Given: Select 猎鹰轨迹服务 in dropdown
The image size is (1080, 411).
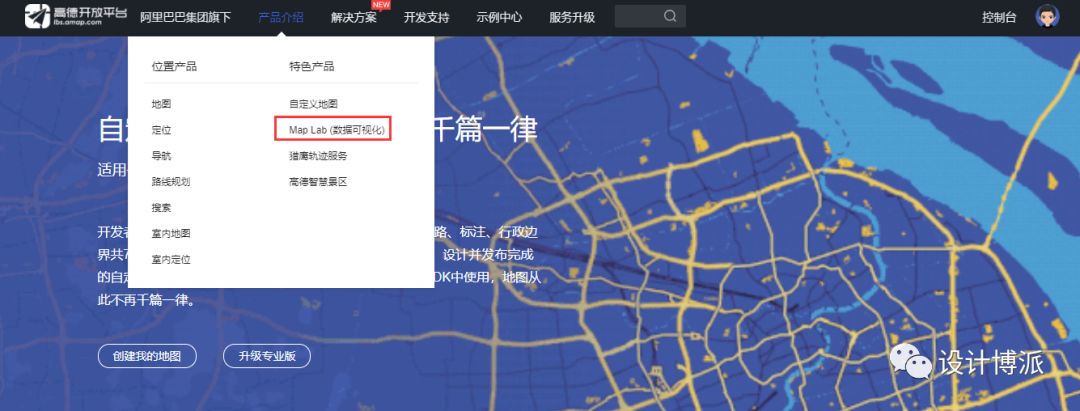Looking at the screenshot, I should pyautogui.click(x=318, y=156).
